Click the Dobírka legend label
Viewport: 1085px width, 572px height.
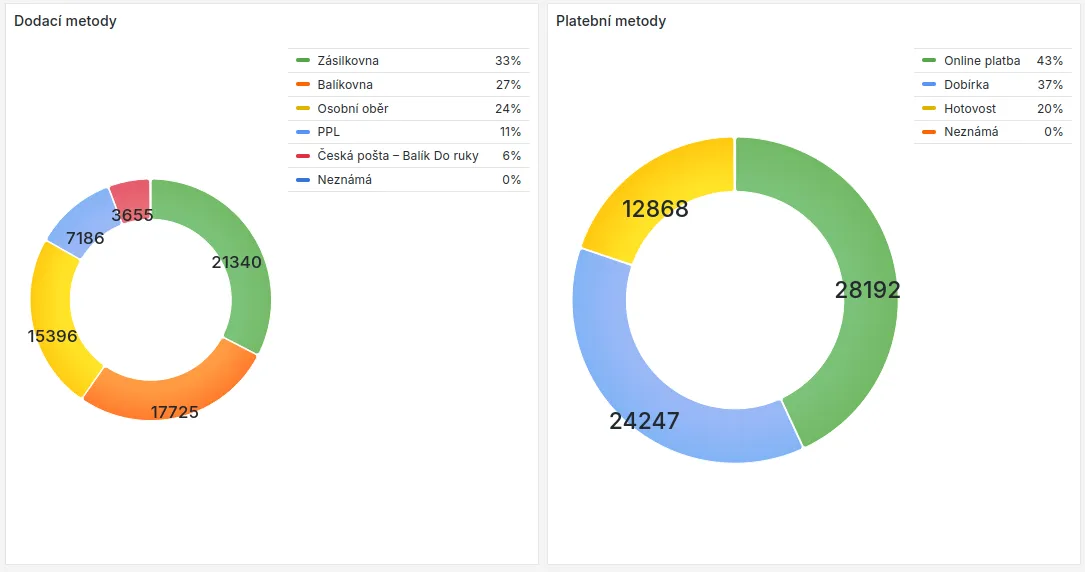(966, 85)
